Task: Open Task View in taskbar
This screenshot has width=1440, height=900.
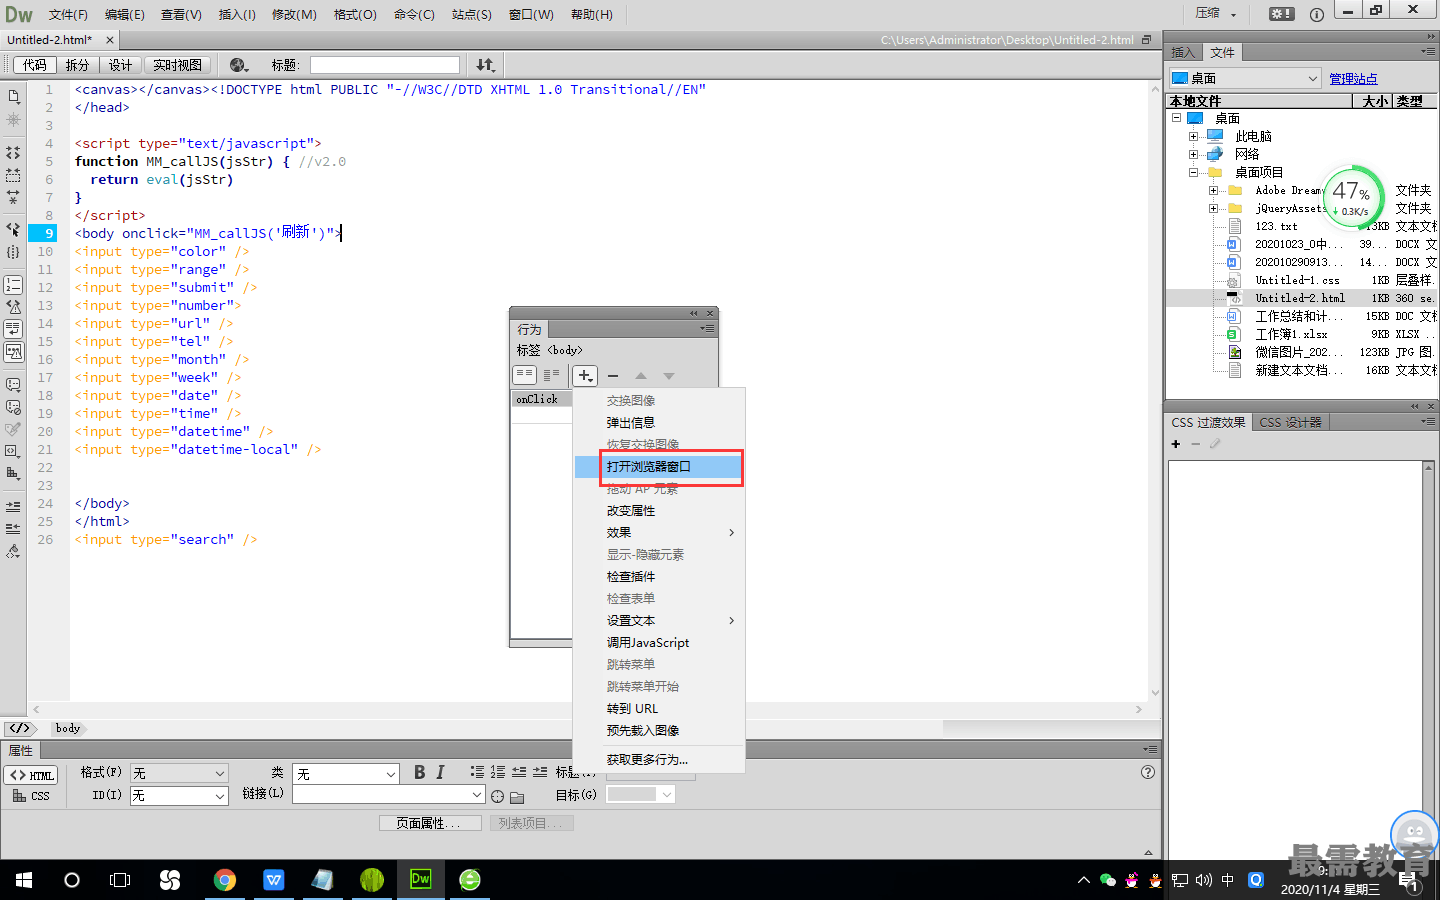Action: point(120,880)
